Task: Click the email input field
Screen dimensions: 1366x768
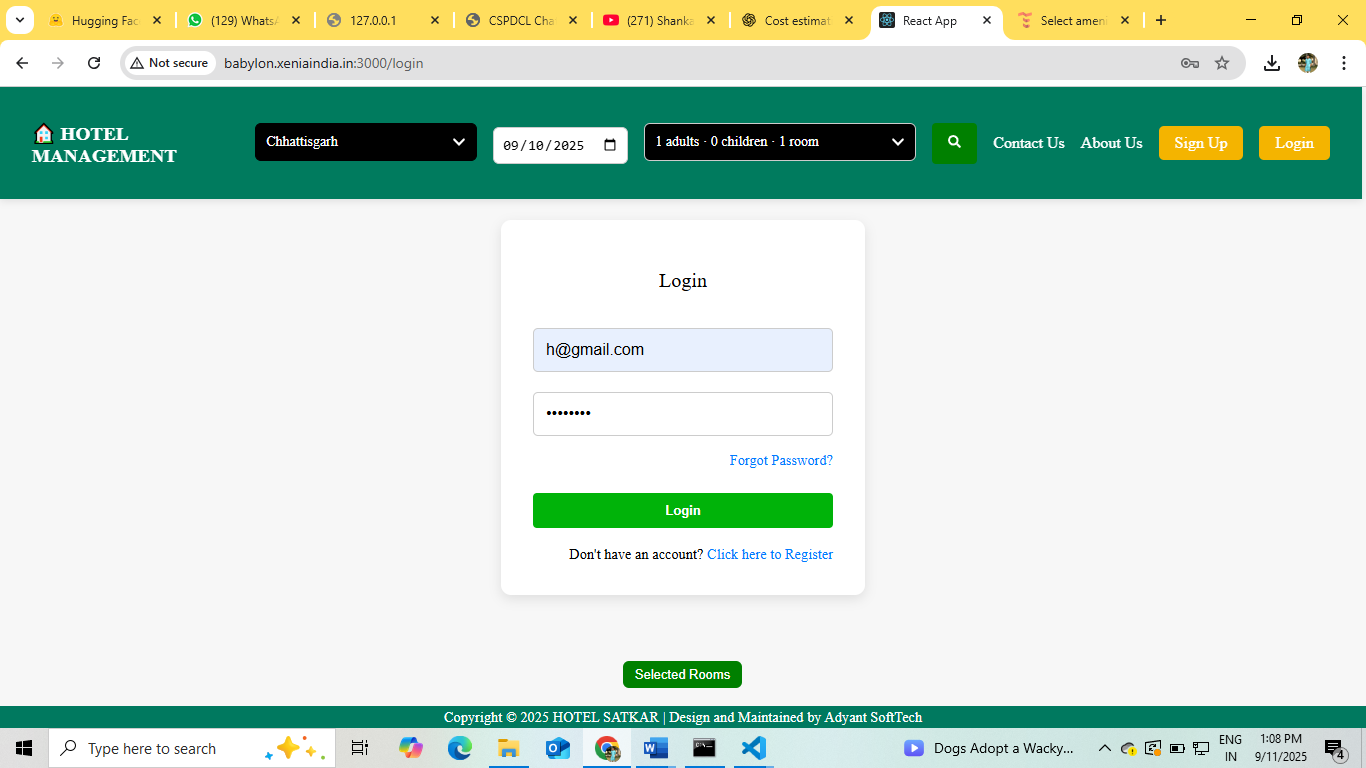Action: pos(682,350)
